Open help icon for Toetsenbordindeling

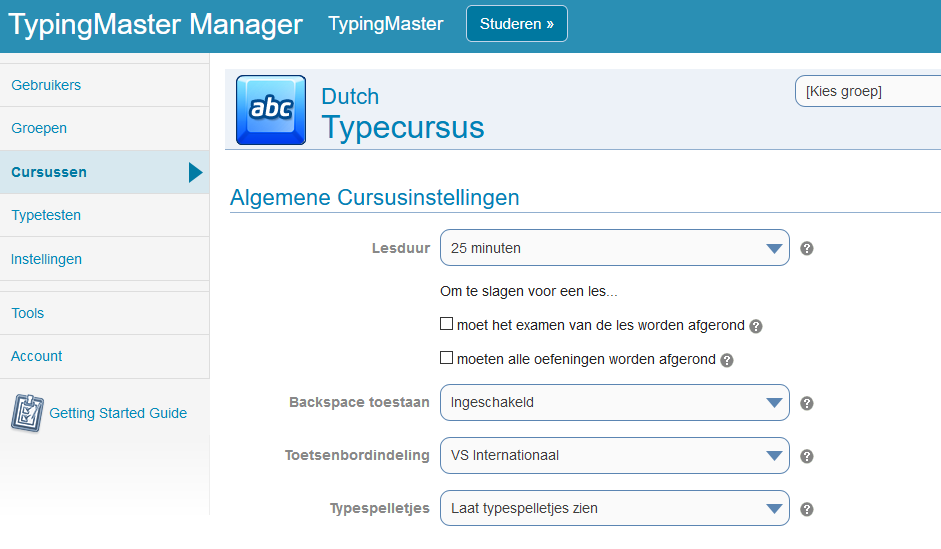(807, 457)
